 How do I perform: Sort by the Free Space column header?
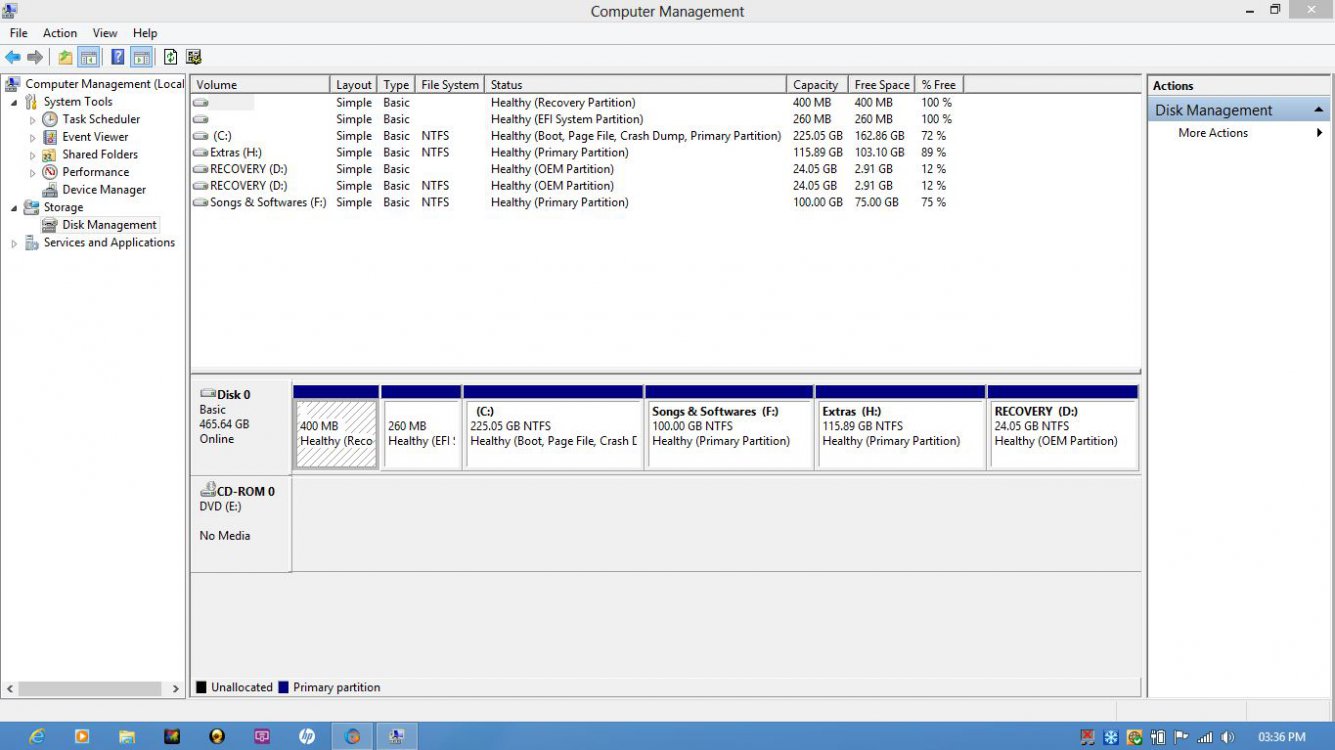[882, 85]
